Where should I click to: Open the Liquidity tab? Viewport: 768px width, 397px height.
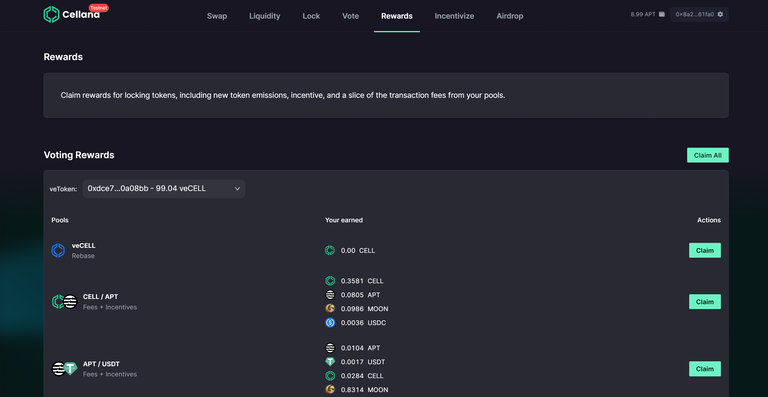click(264, 16)
